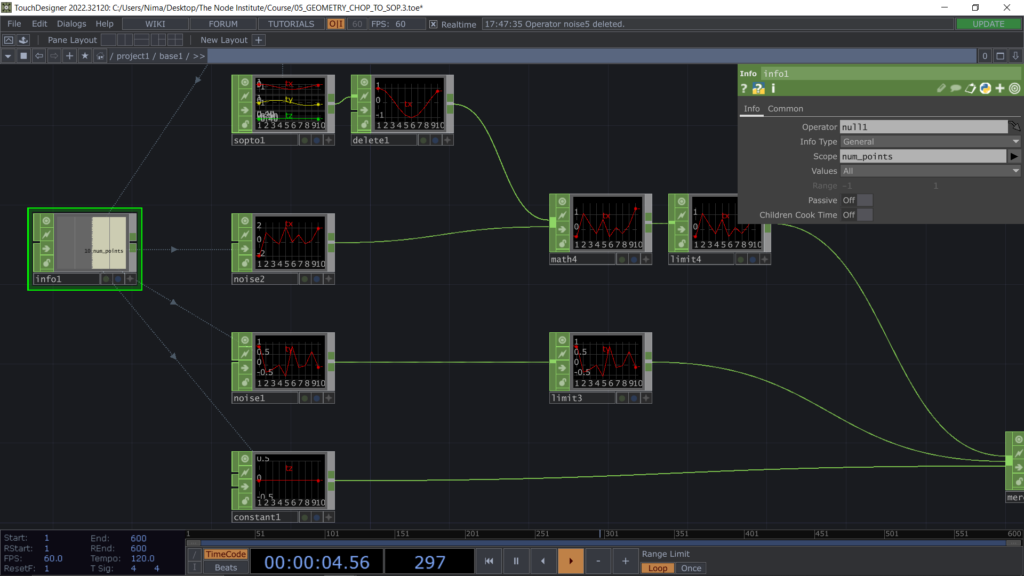Viewport: 1024px width, 576px height.
Task: Open the WIKI link button
Action: [x=155, y=24]
